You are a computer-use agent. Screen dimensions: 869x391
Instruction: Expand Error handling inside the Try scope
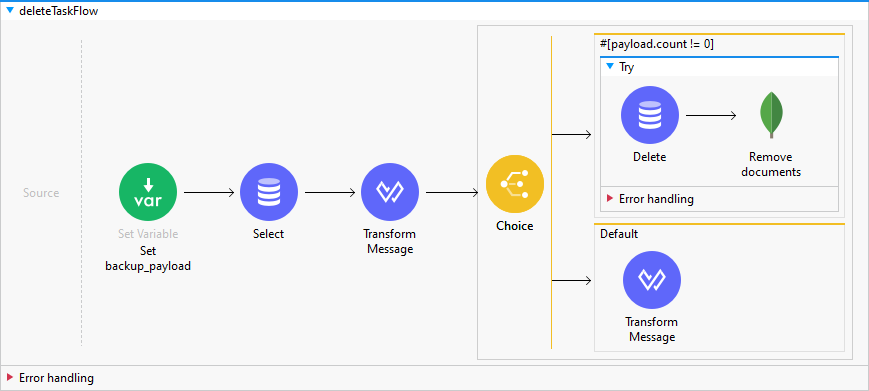(x=610, y=198)
